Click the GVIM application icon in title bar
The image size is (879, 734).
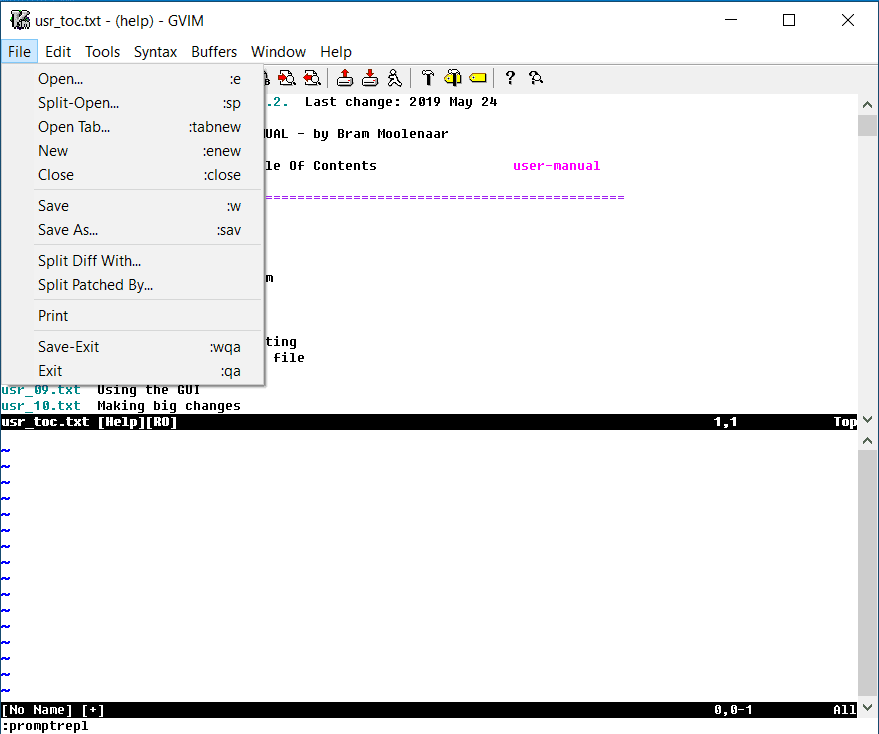click(x=20, y=21)
